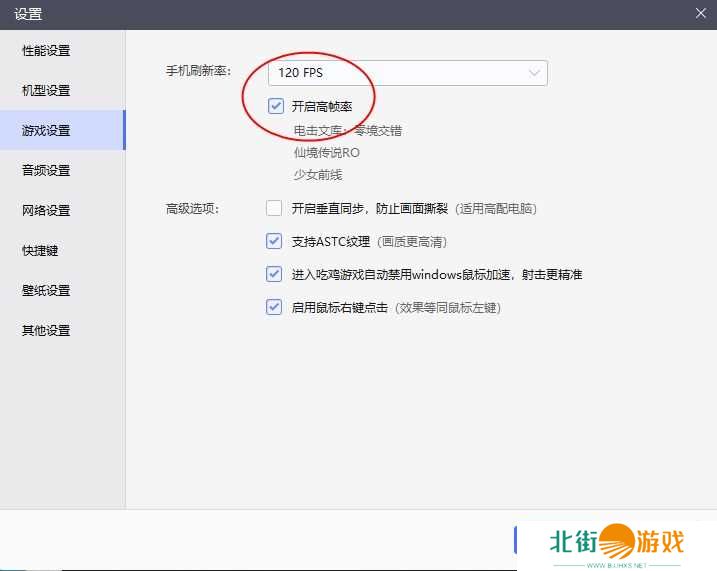717x571 pixels.
Task: Select the 游戏设置 sidebar tab
Action: pyautogui.click(x=46, y=131)
